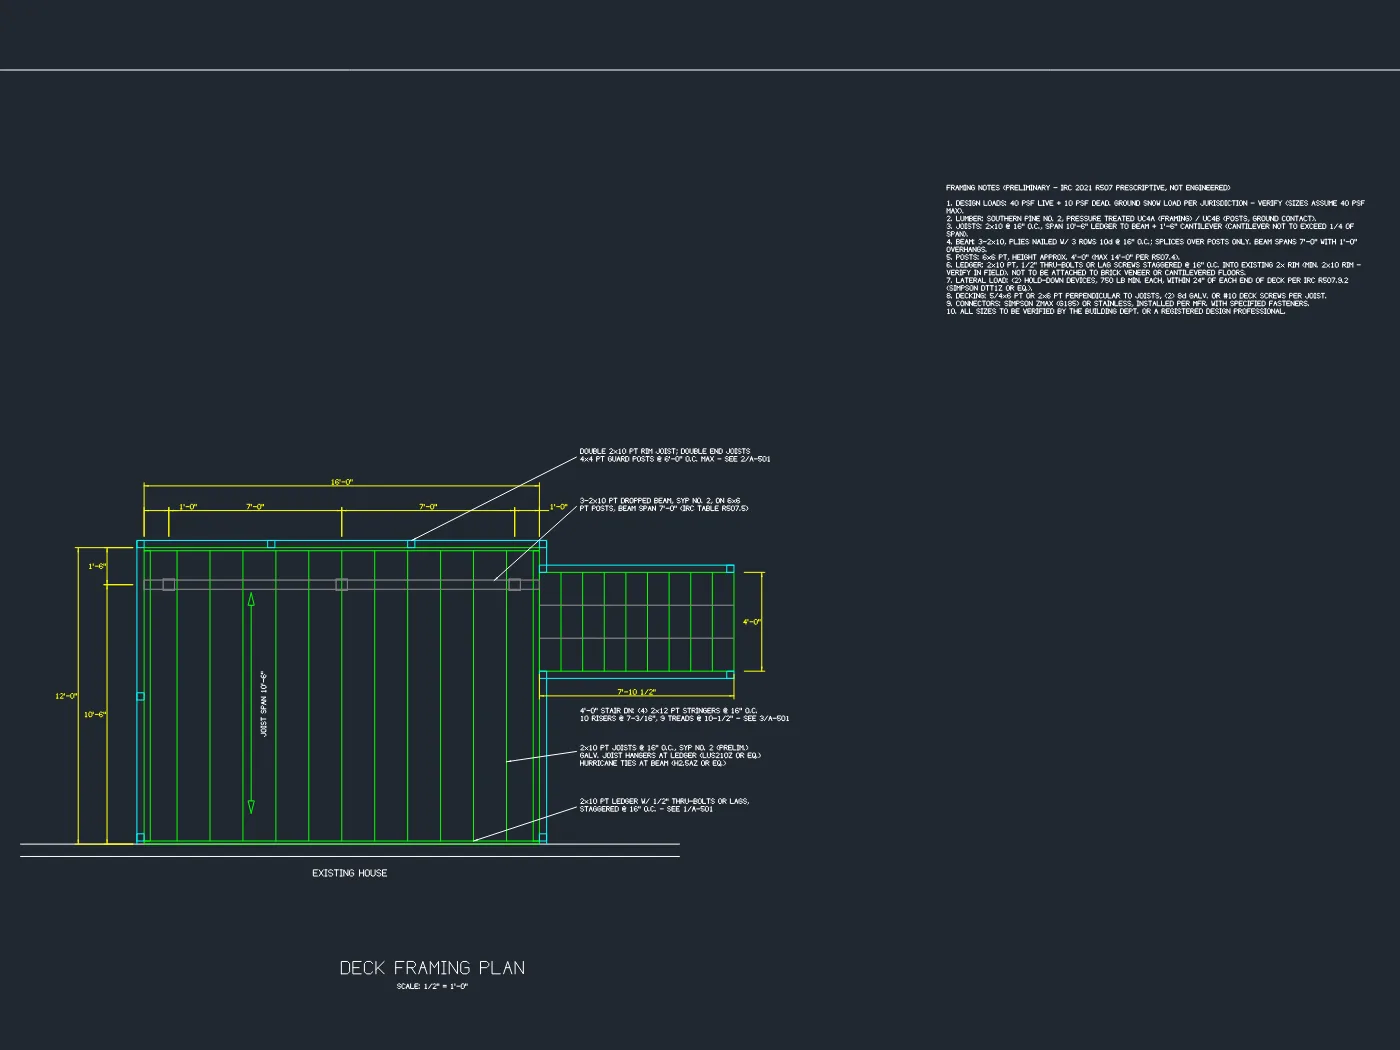Select the "SCALE: 1/2" = 1'-0"" text
1400x1050 pixels.
(432, 987)
